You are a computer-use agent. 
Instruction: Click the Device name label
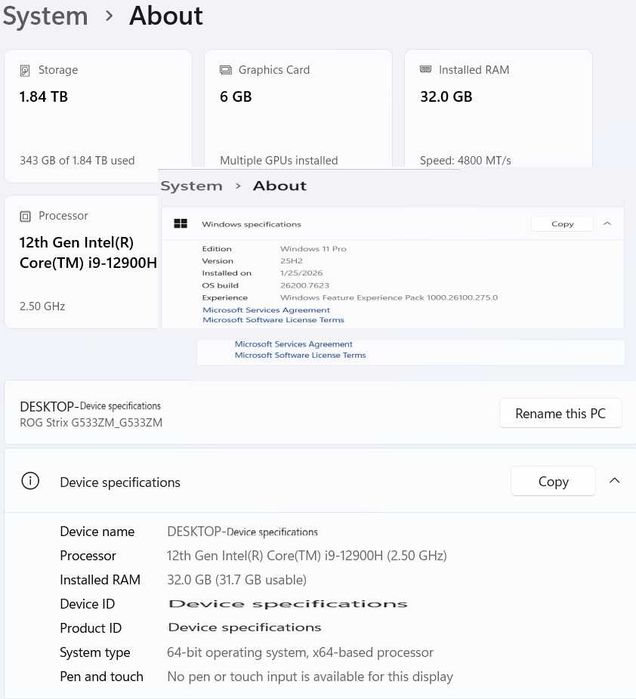click(x=97, y=531)
